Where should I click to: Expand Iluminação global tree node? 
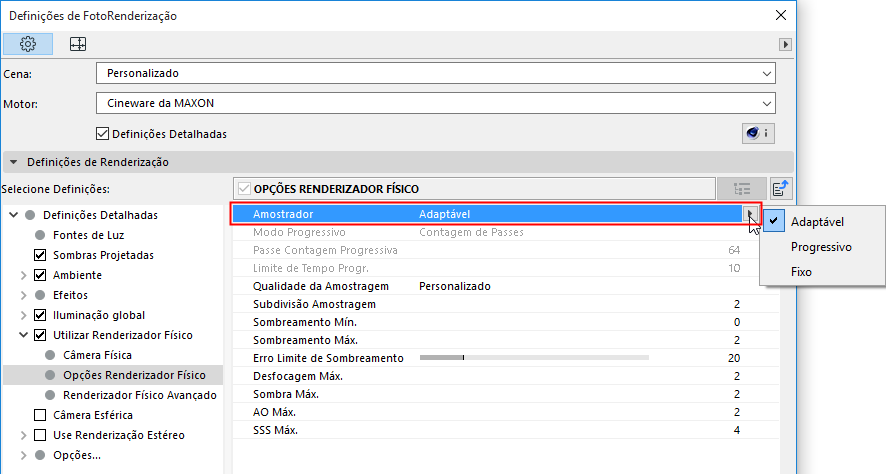coord(23,315)
